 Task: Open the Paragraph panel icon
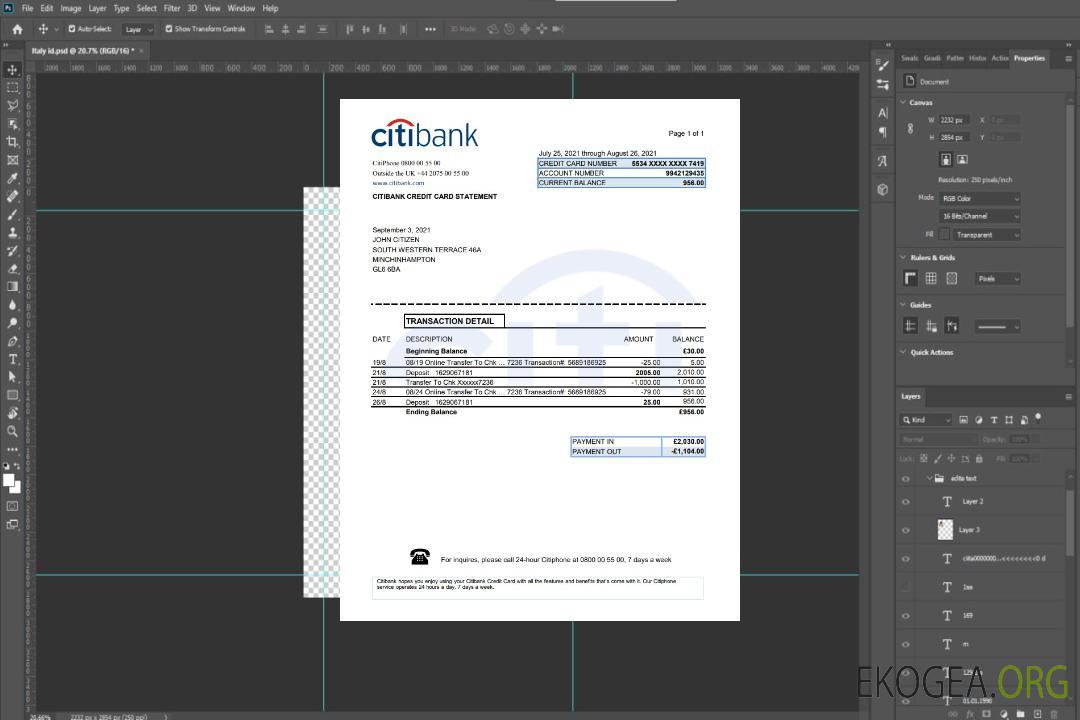(x=883, y=132)
